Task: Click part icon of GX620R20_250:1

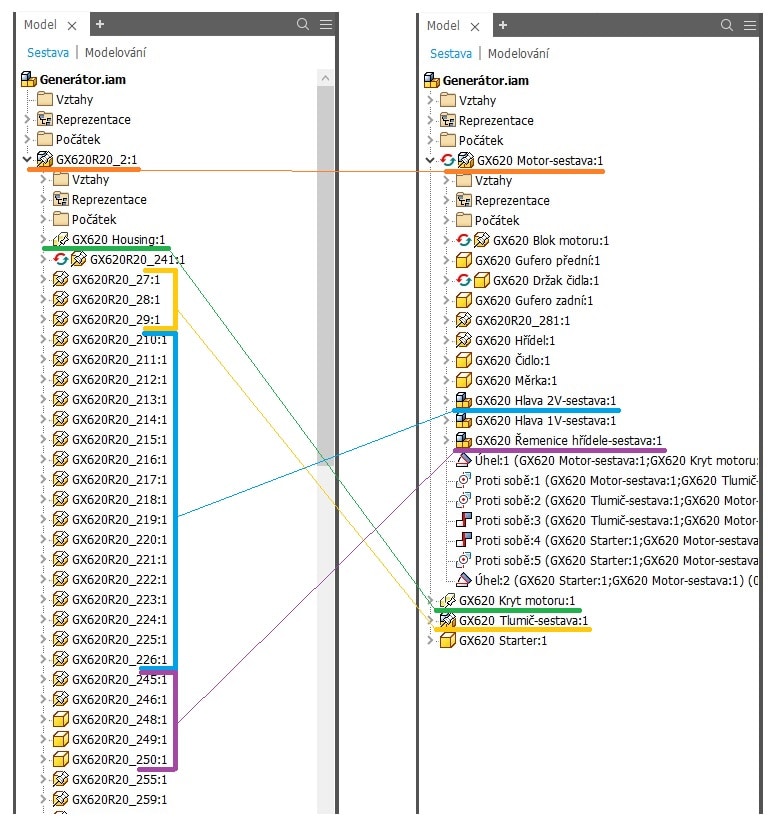Action: click(x=61, y=759)
